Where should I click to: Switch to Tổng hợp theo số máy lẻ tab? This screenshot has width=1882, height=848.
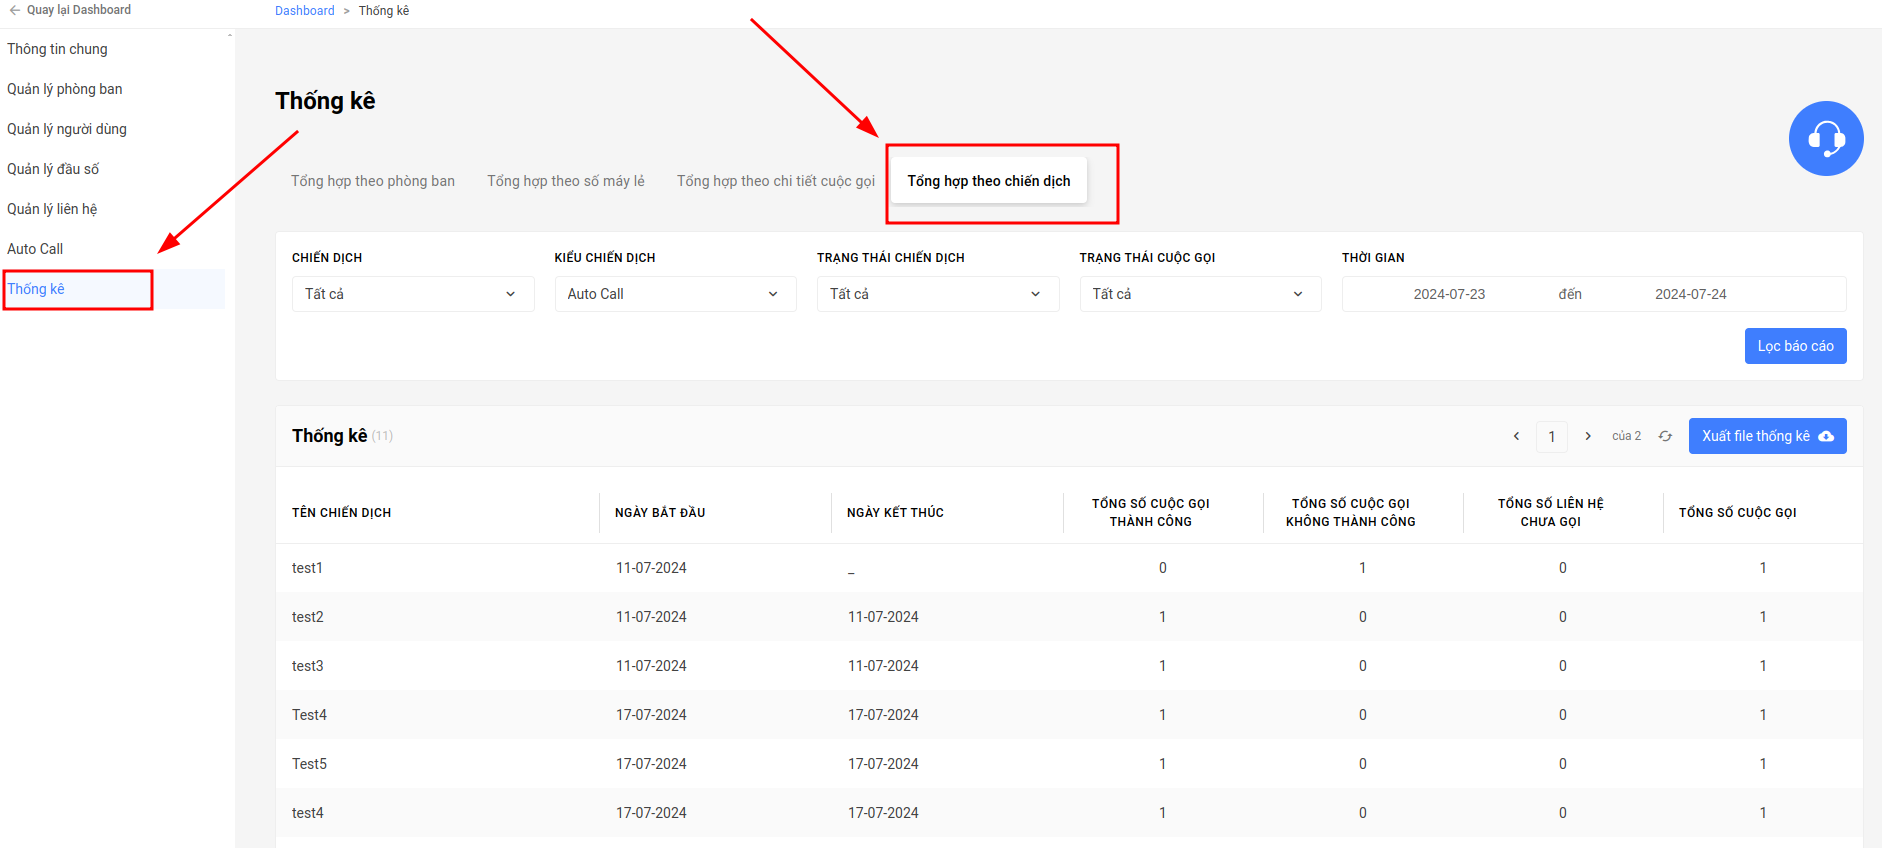pos(566,181)
